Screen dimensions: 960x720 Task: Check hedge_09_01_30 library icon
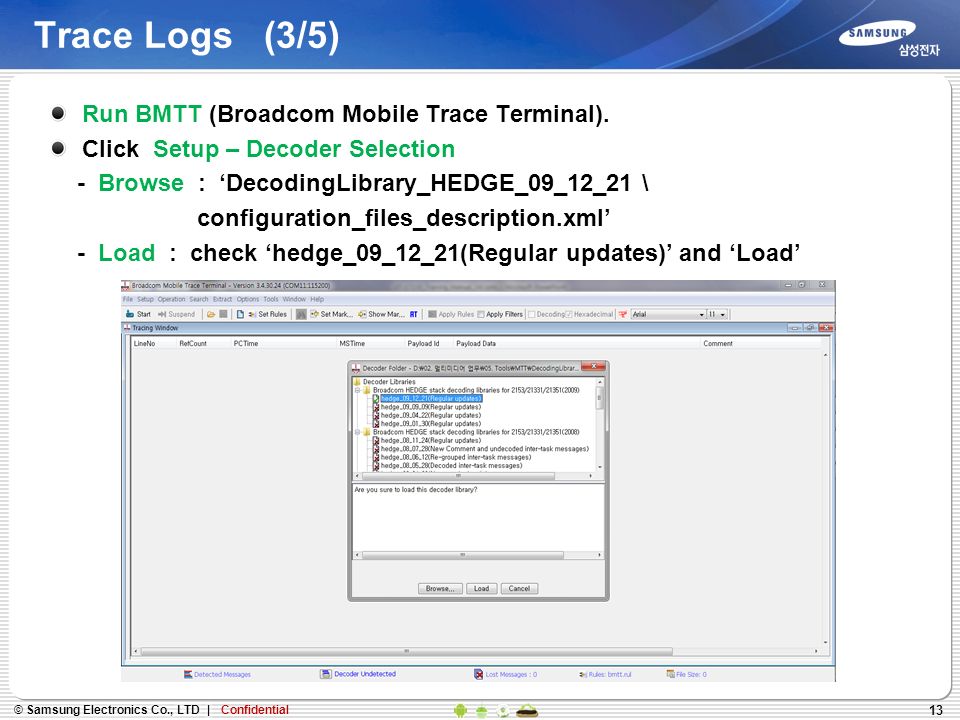pos(376,424)
